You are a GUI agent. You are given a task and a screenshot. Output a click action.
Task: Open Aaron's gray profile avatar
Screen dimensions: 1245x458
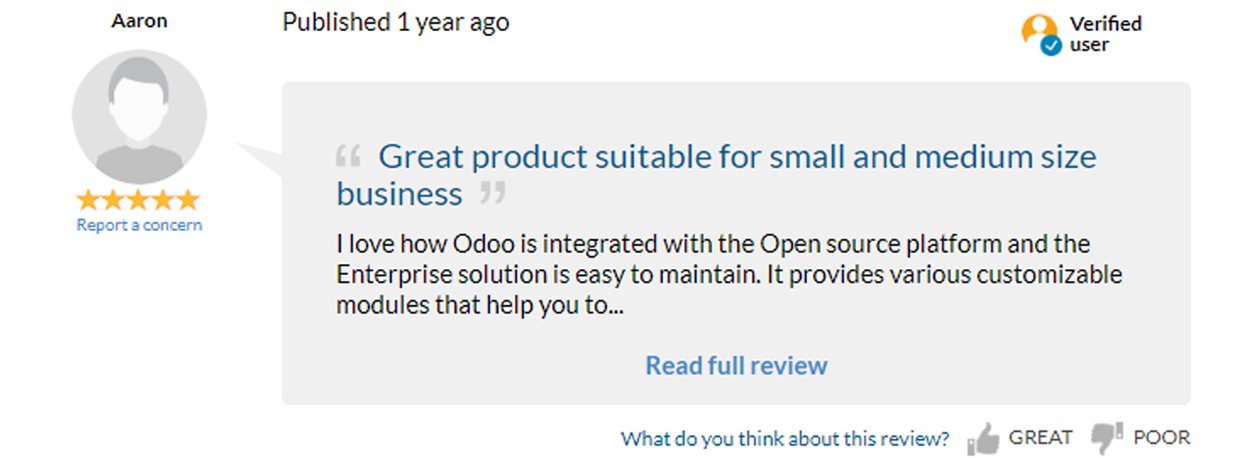pyautogui.click(x=140, y=116)
